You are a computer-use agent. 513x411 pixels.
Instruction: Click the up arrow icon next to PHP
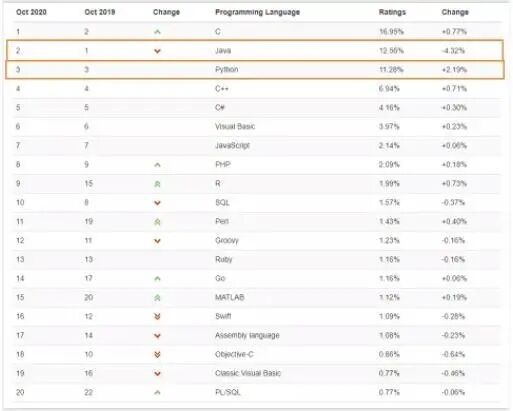[x=157, y=165]
